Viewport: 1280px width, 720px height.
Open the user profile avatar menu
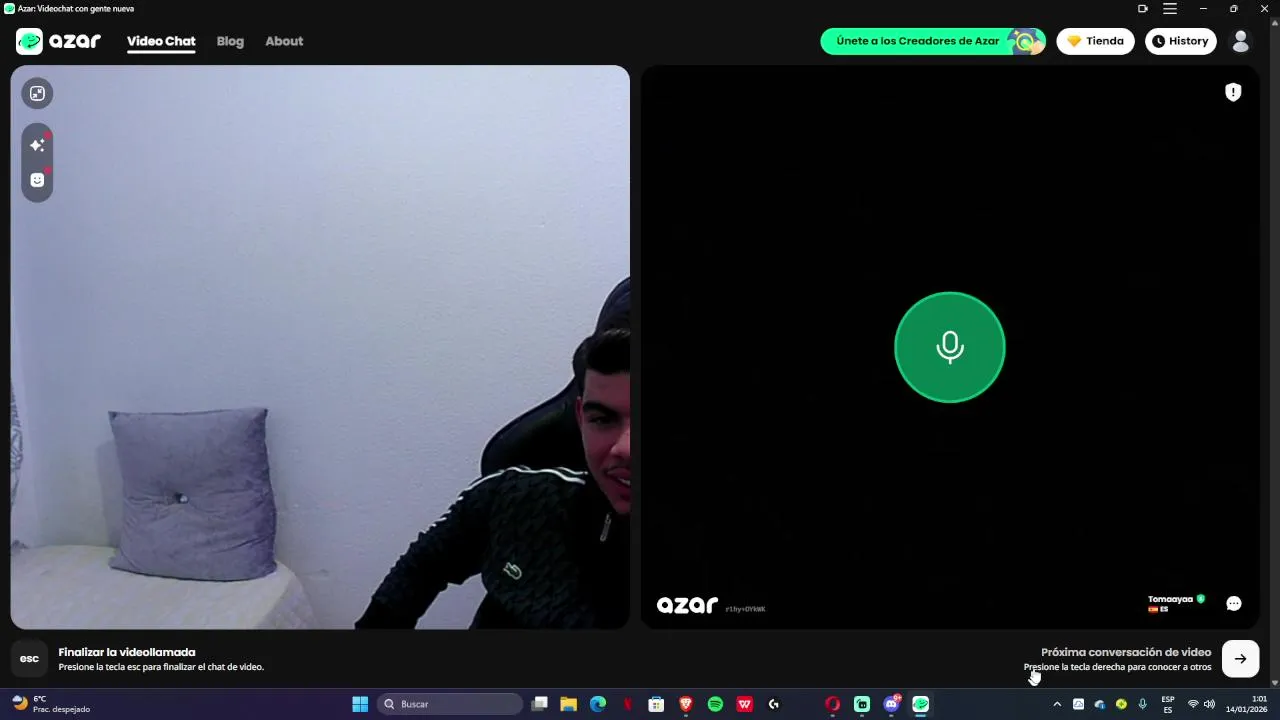(x=1241, y=41)
